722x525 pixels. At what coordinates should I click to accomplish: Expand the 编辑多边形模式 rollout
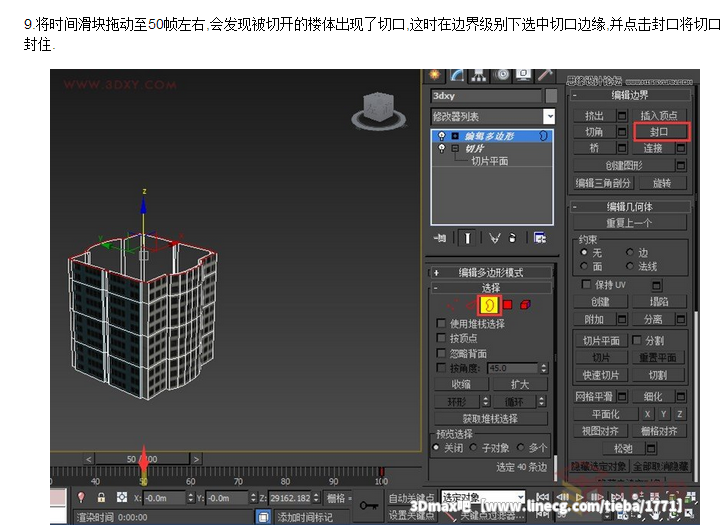point(437,273)
